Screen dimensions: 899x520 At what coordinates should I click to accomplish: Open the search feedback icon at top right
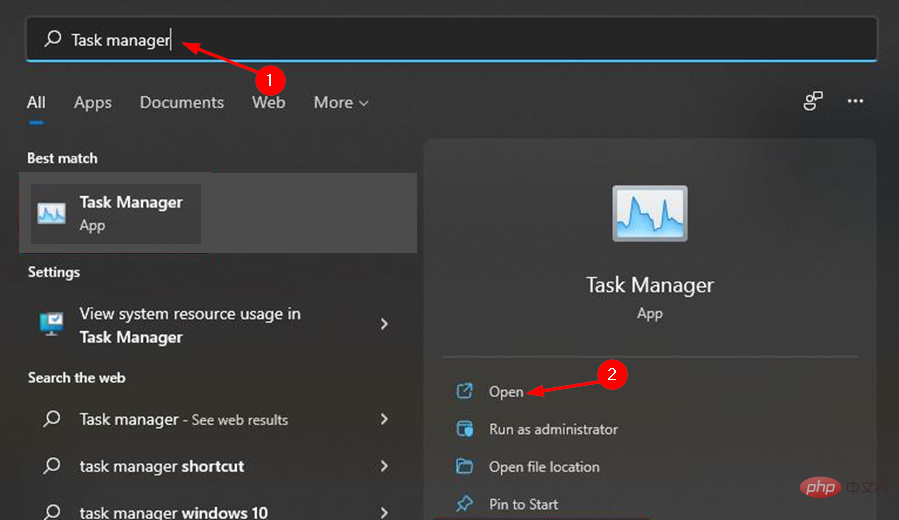813,101
